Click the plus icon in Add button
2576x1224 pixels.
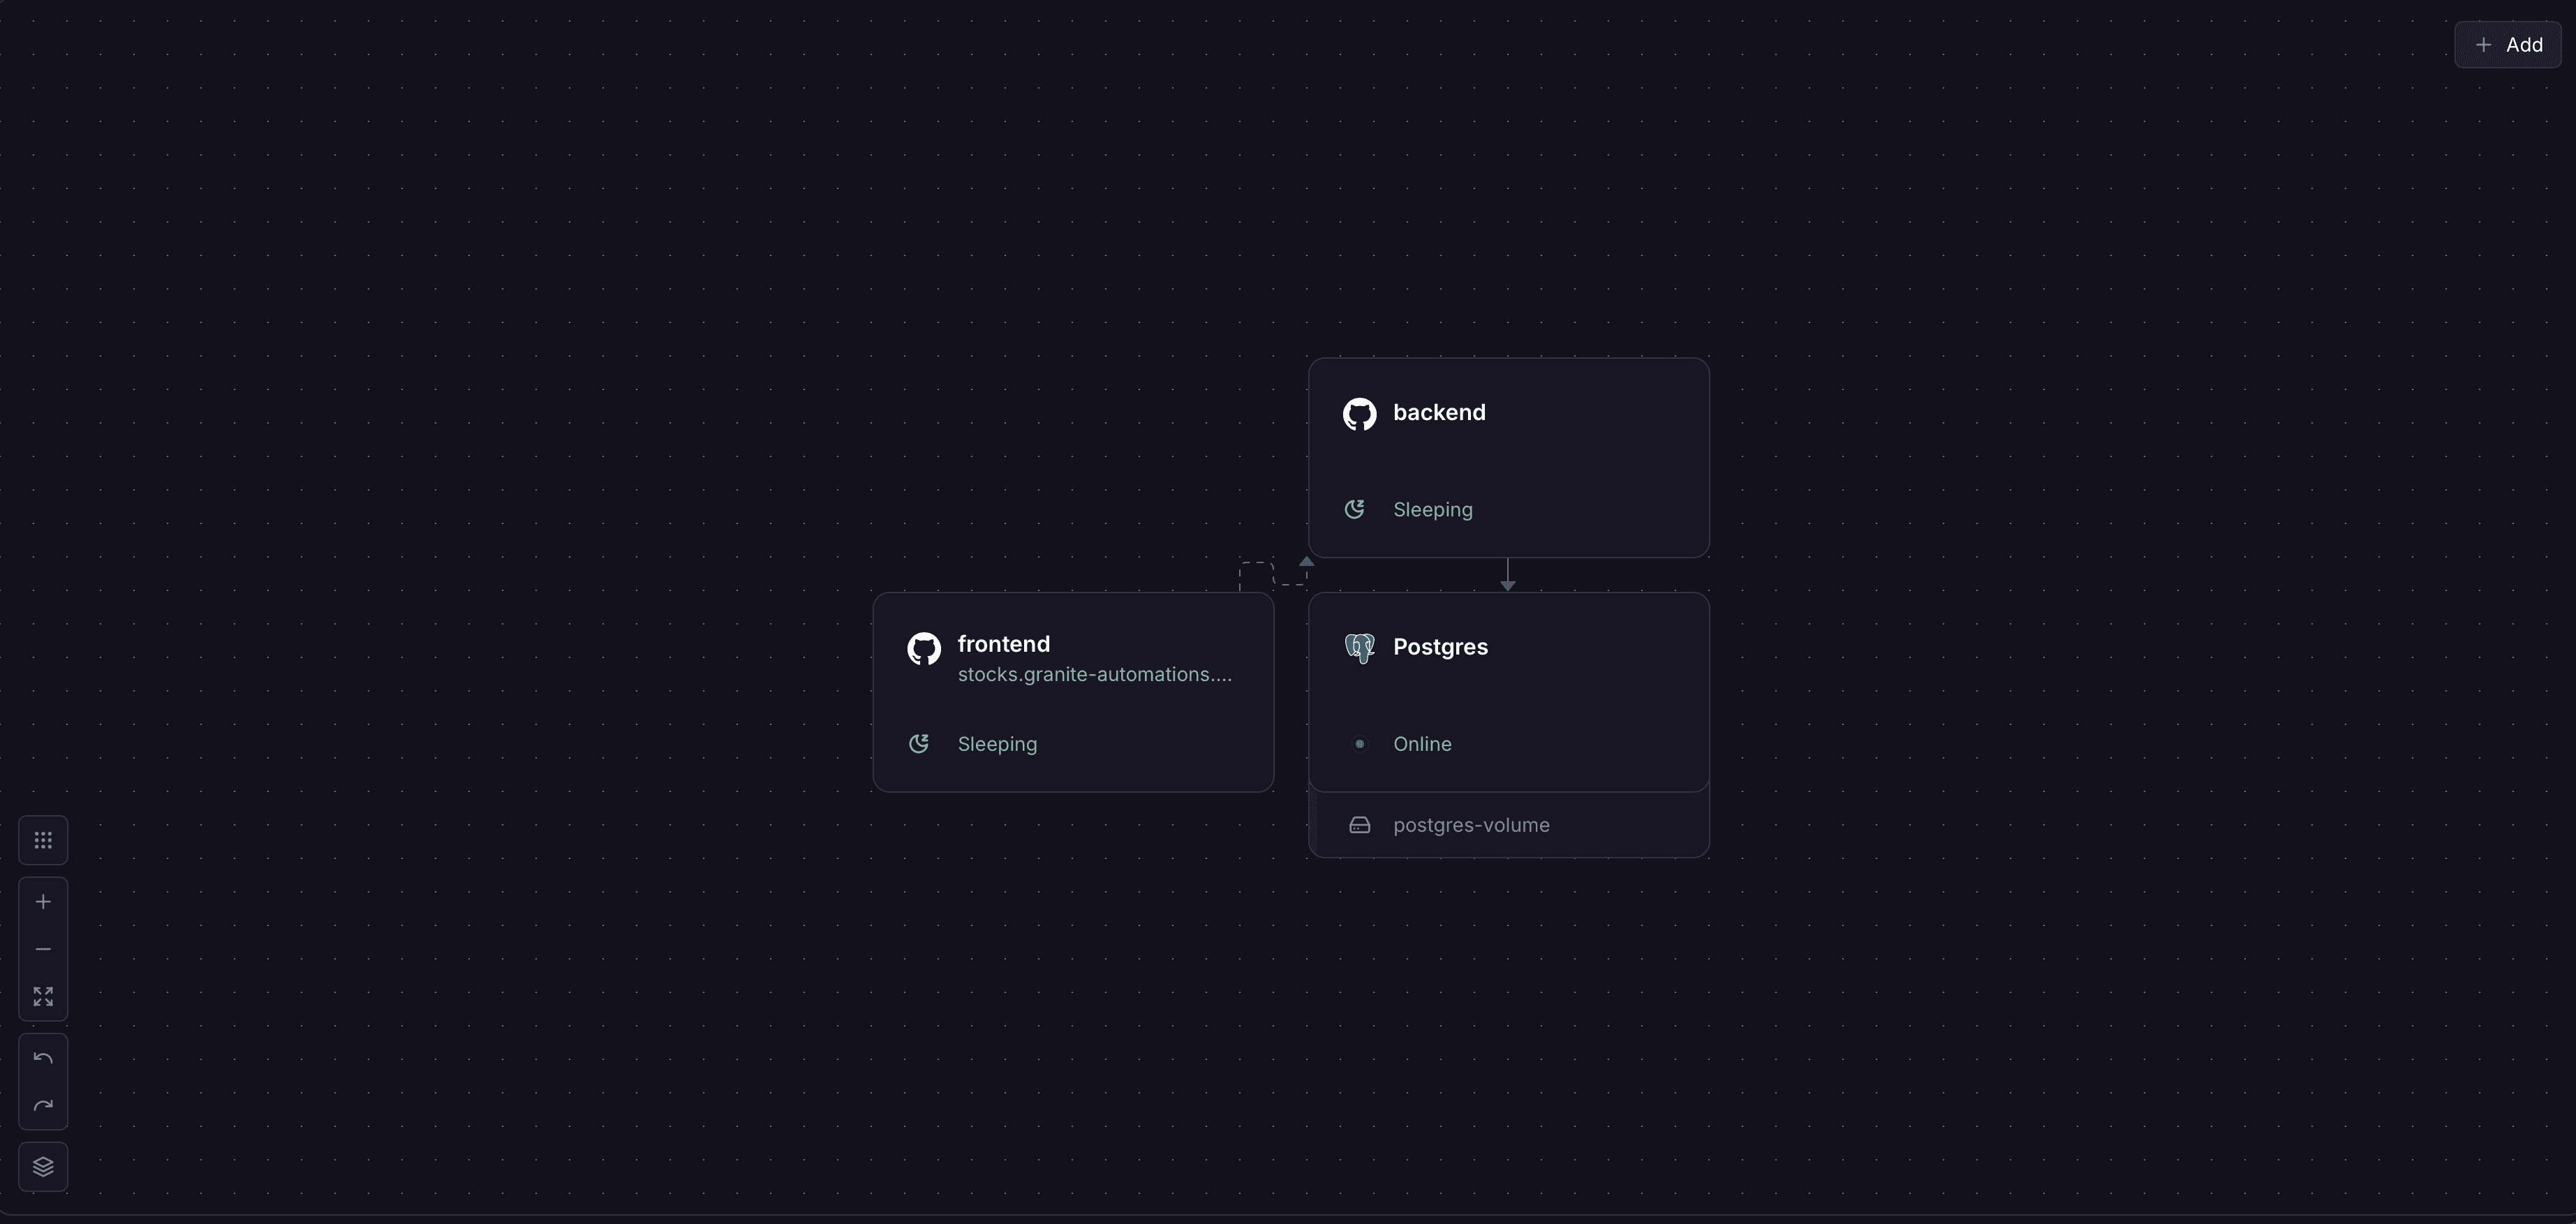[x=2483, y=45]
